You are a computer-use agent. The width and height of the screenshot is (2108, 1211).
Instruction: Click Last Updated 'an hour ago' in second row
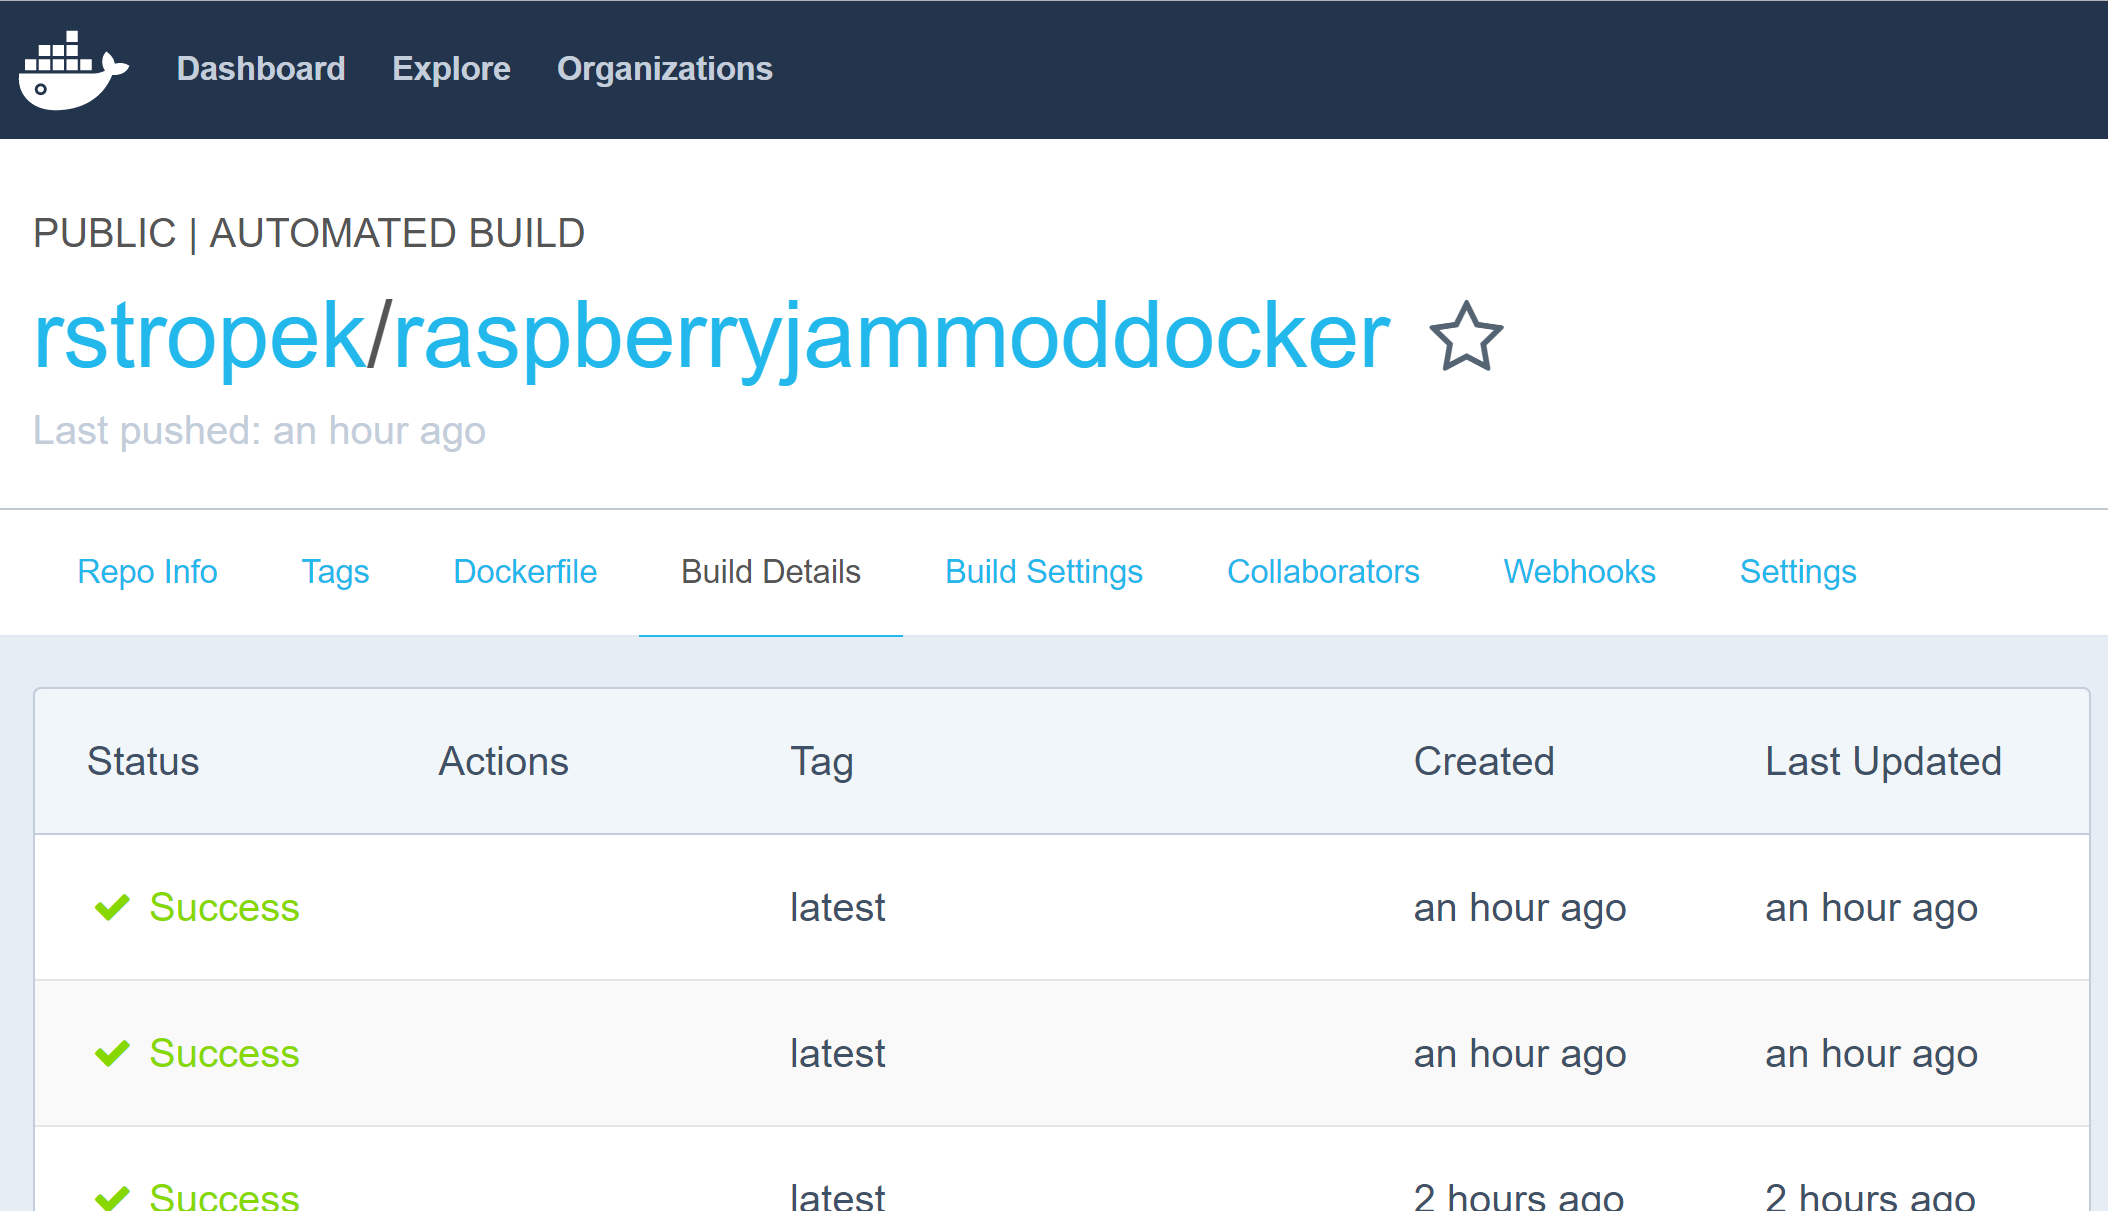(x=1871, y=1054)
